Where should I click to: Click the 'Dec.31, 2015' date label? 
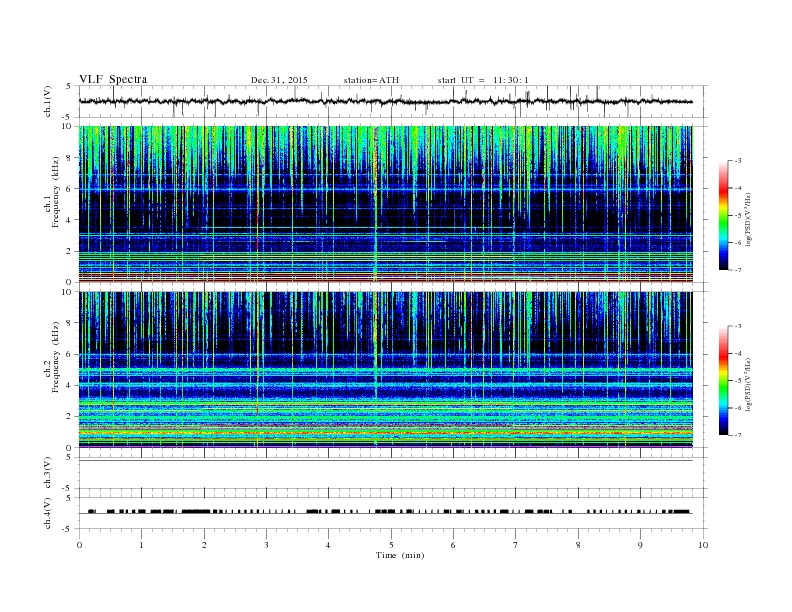[279, 80]
